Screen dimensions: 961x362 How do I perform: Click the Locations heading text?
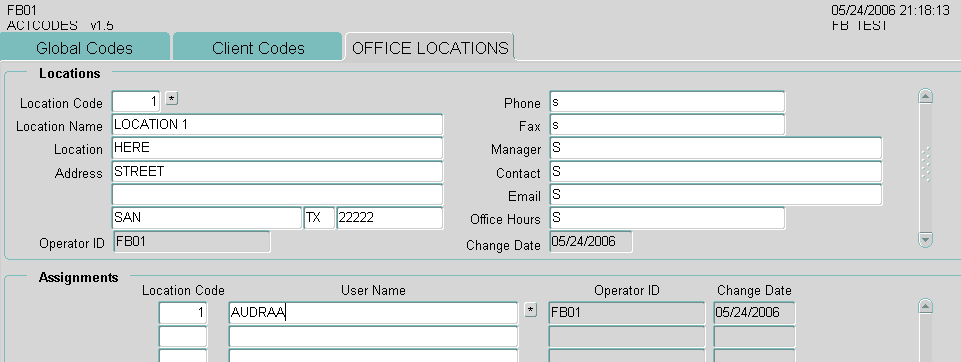[x=69, y=74]
